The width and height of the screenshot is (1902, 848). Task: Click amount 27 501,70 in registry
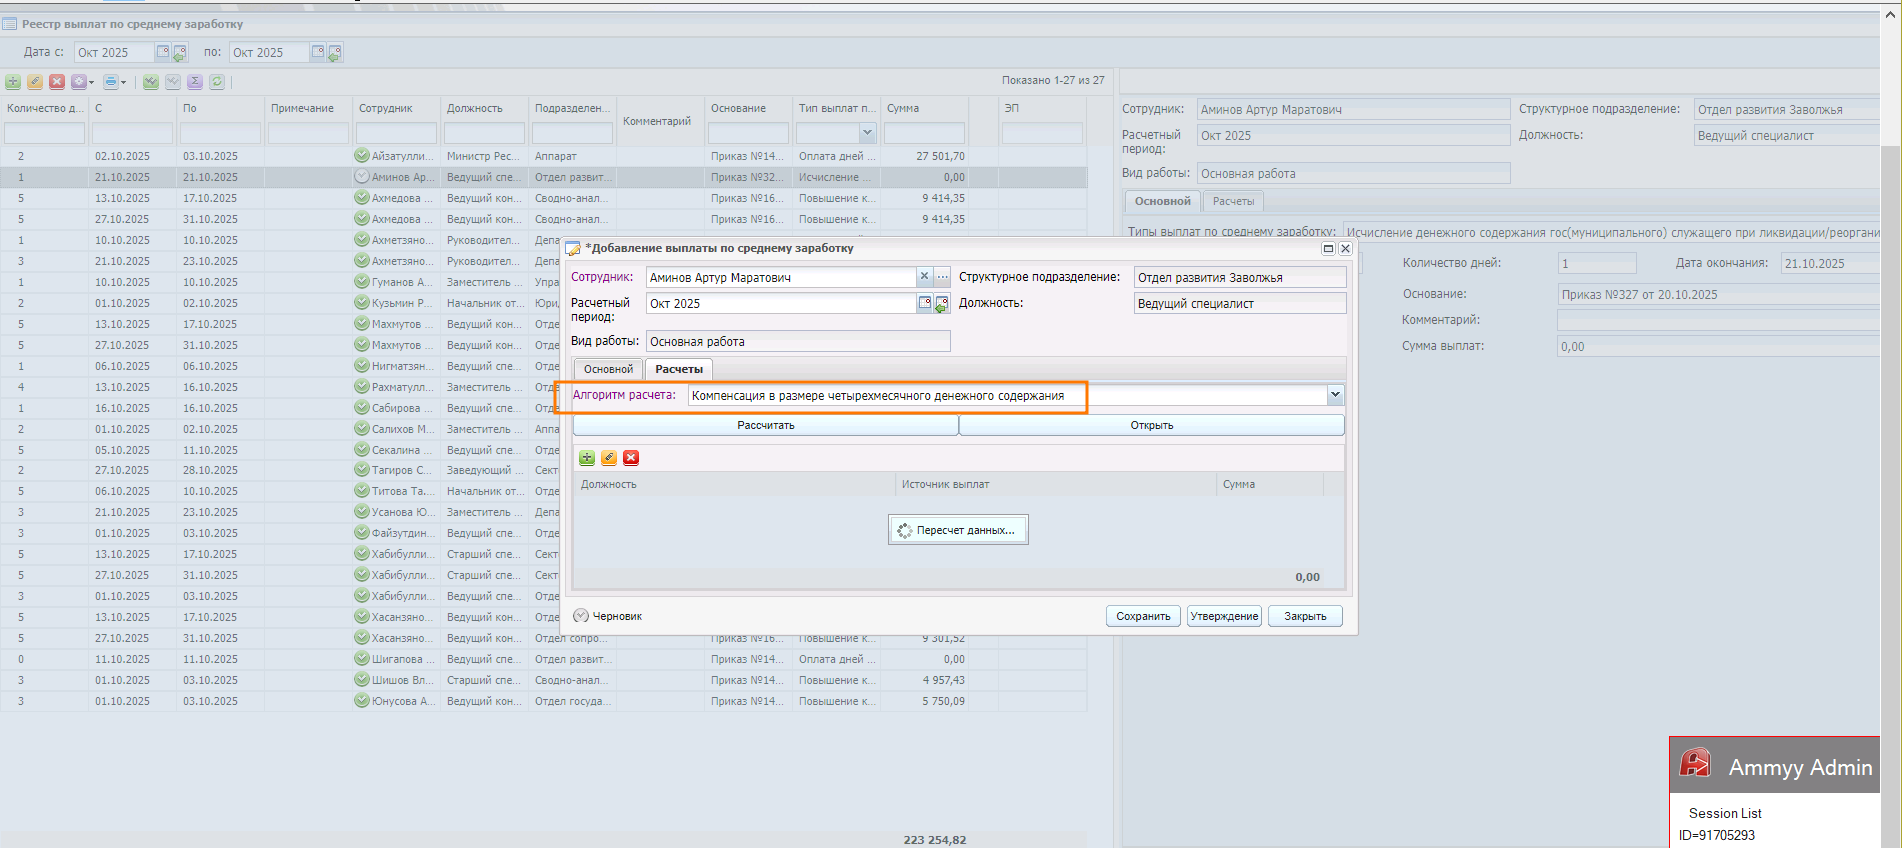940,156
